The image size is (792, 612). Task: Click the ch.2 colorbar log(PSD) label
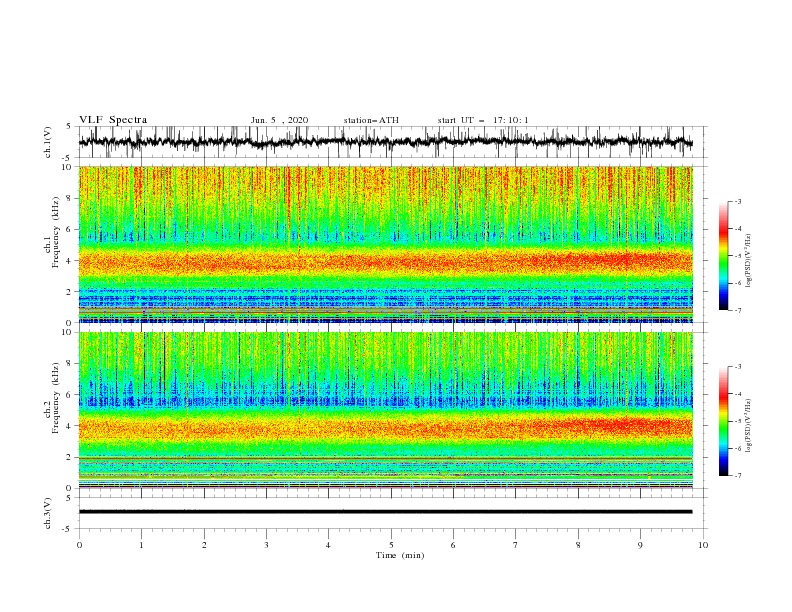point(749,426)
